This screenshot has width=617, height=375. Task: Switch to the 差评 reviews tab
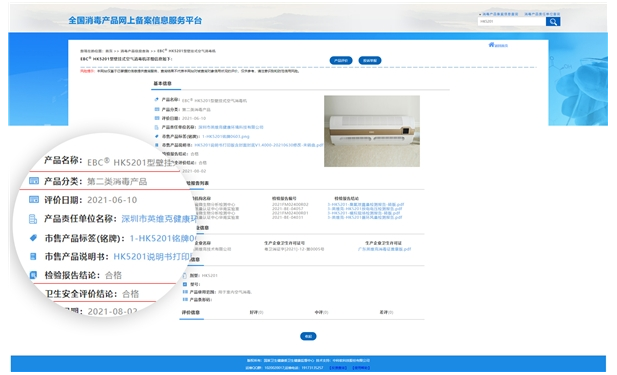386,312
